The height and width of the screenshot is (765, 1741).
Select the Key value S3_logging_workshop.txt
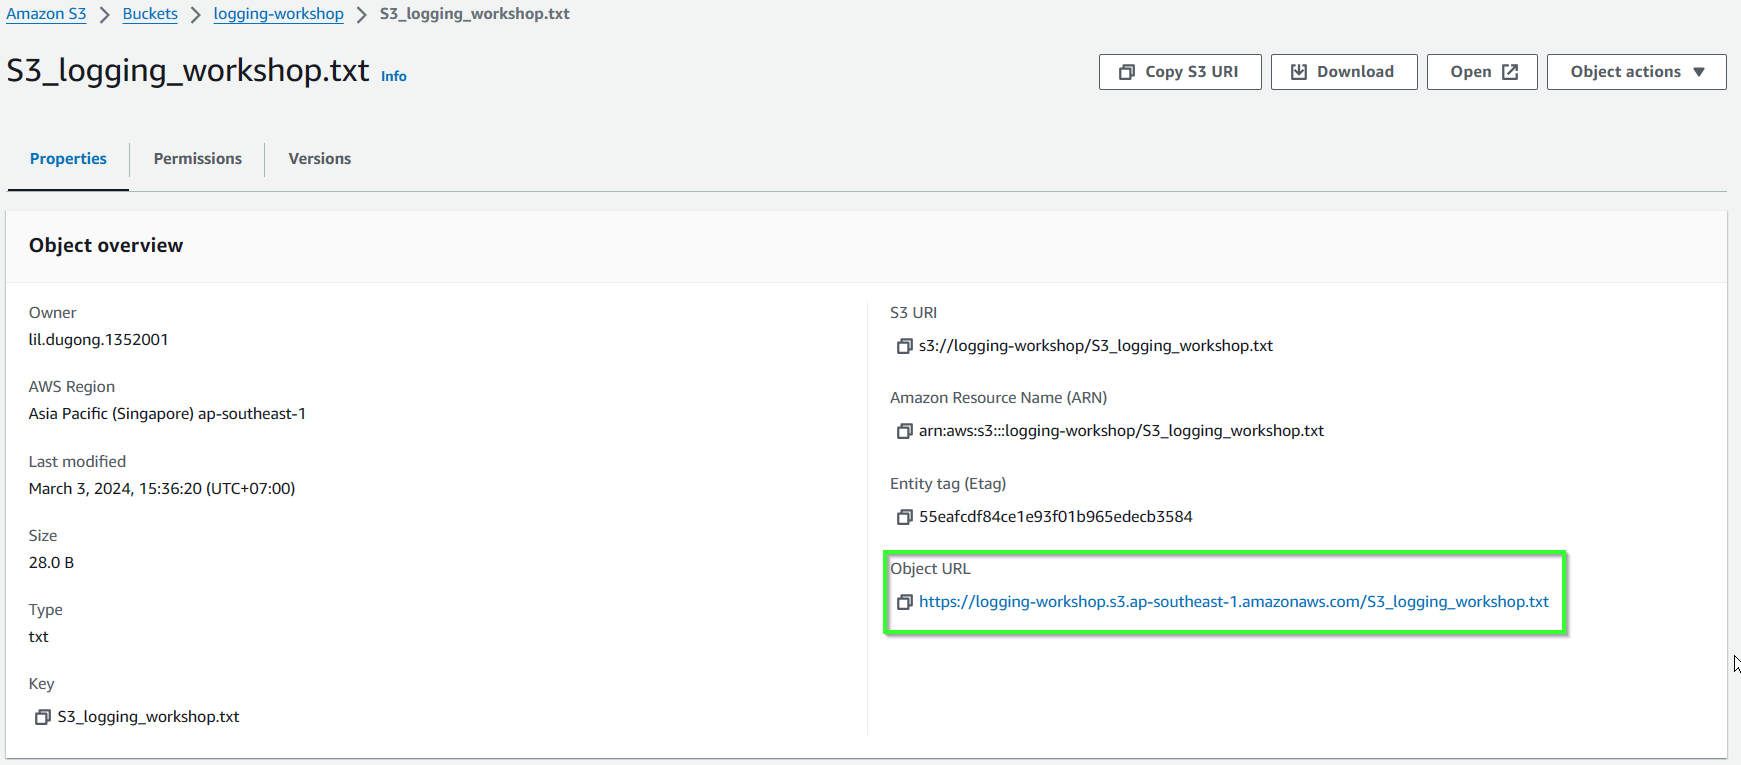pos(148,717)
